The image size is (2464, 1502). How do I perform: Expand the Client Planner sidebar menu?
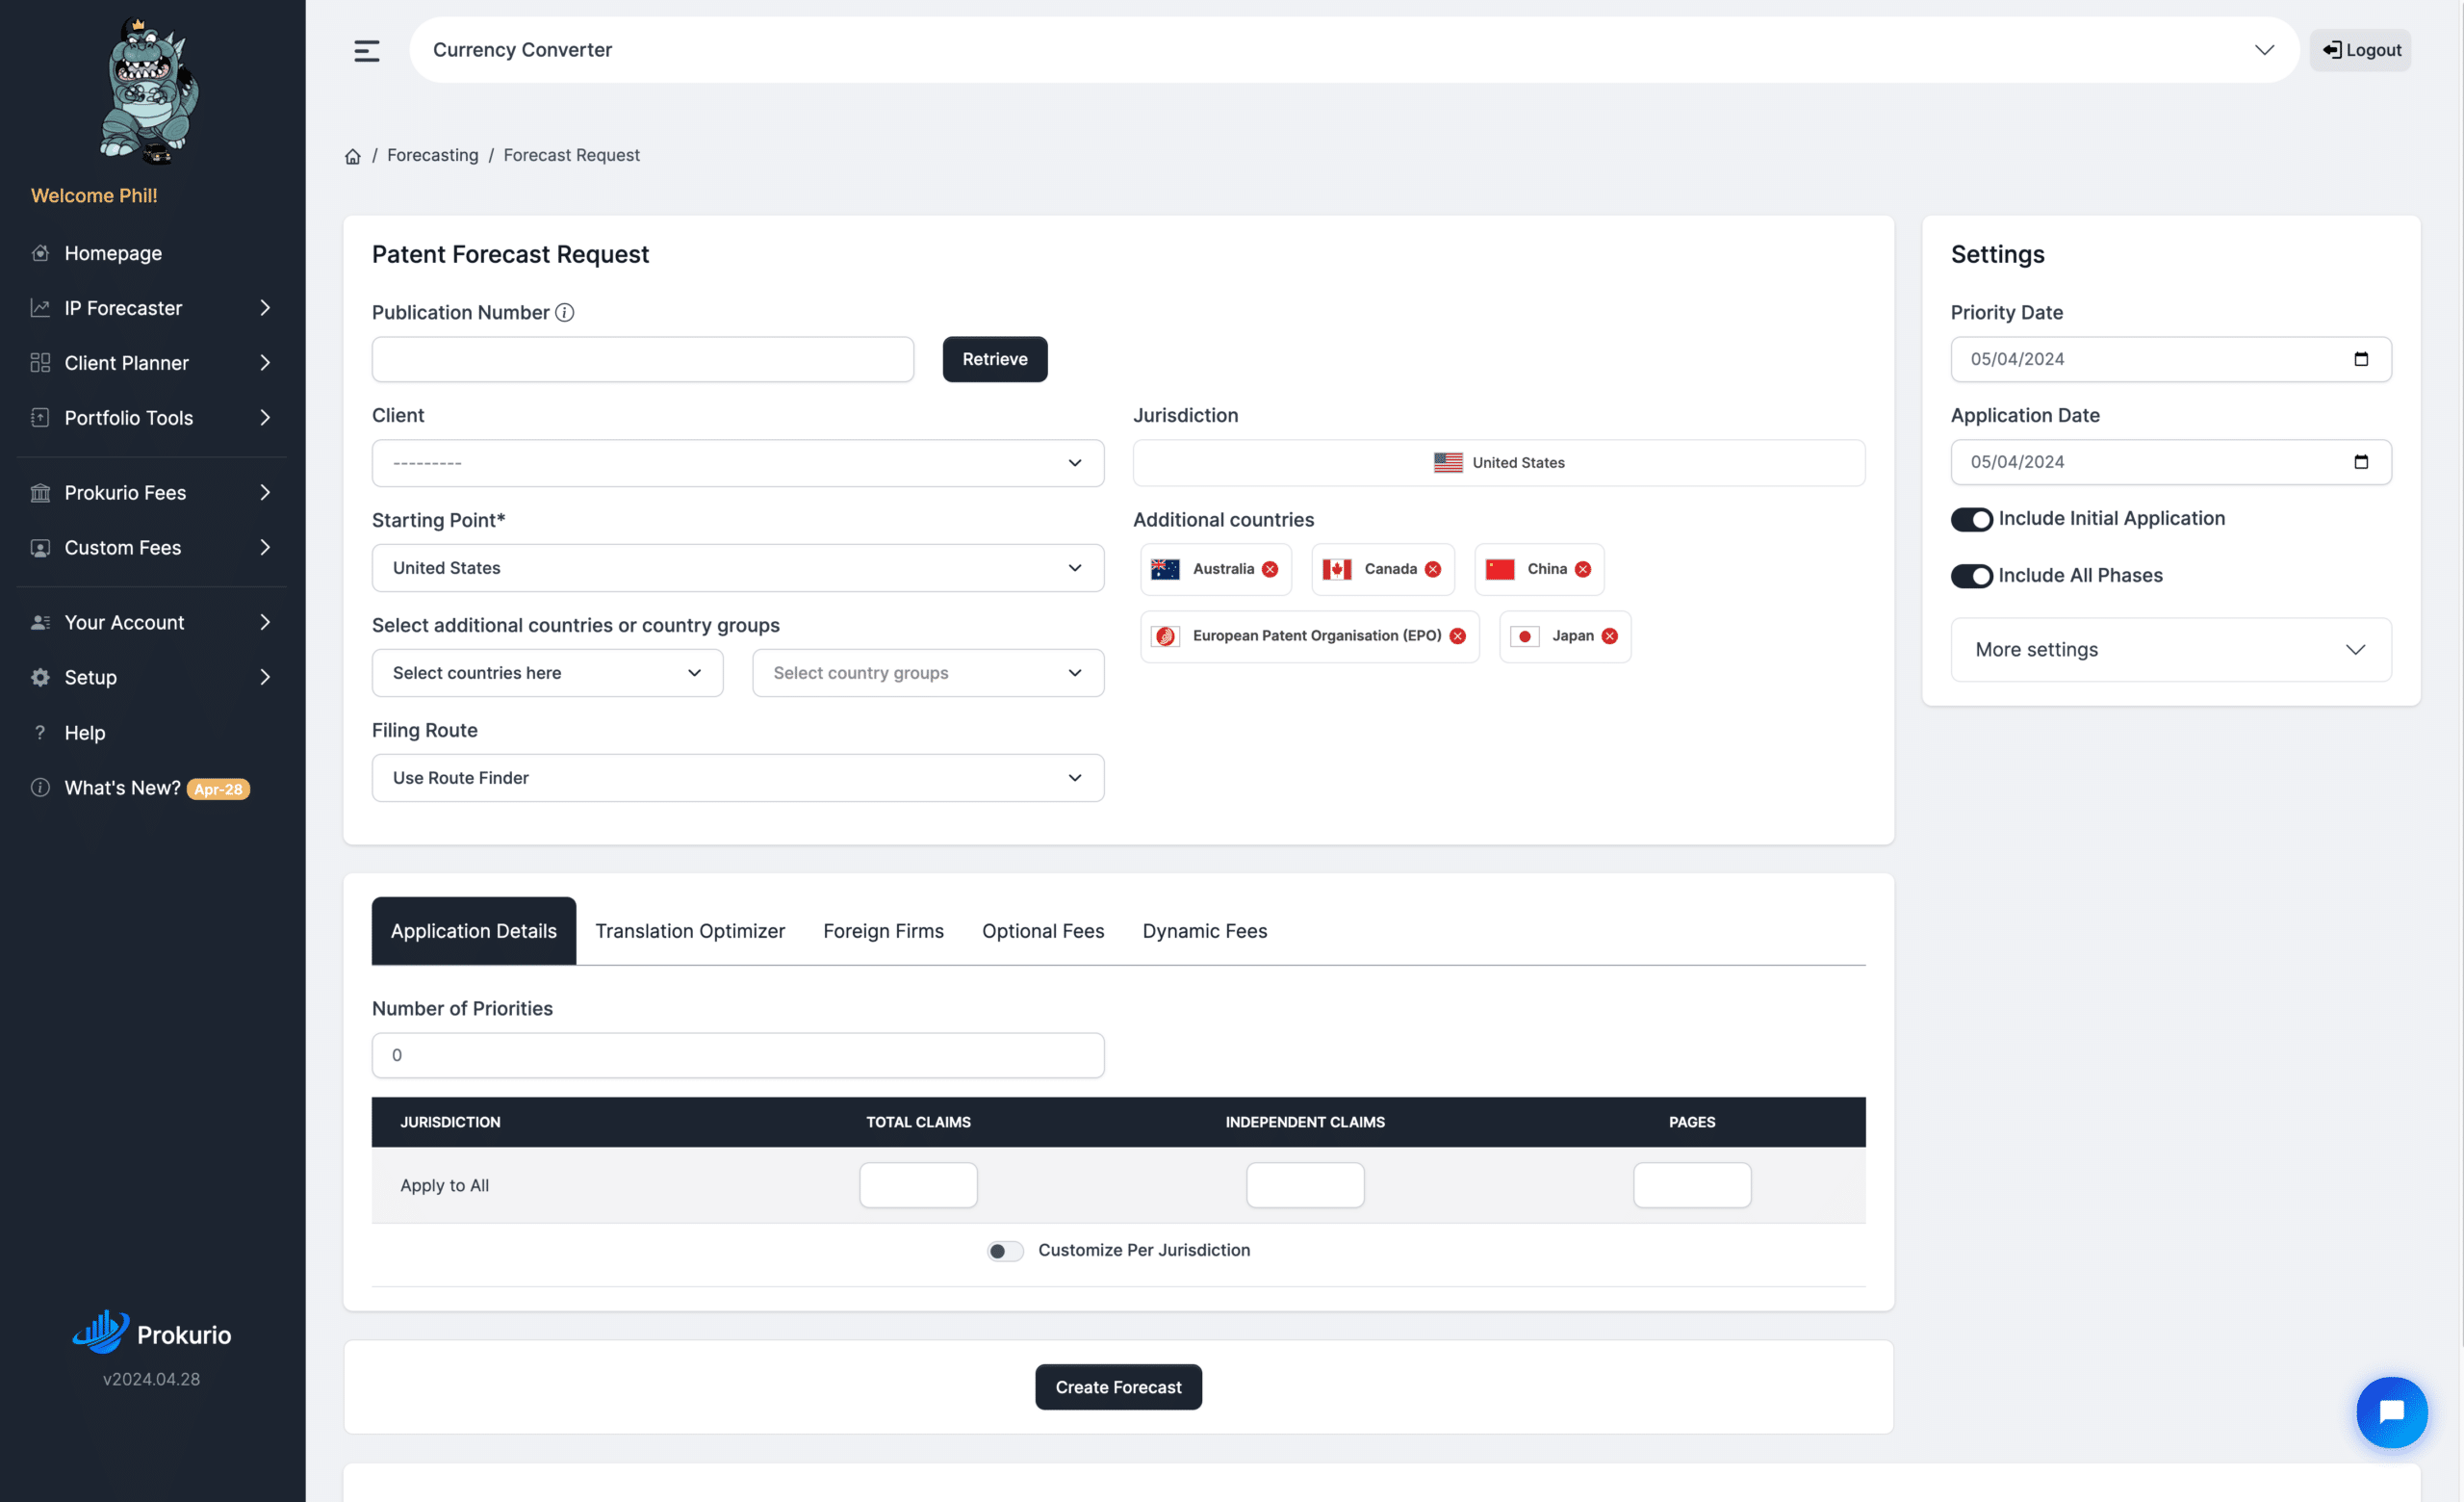coord(152,363)
